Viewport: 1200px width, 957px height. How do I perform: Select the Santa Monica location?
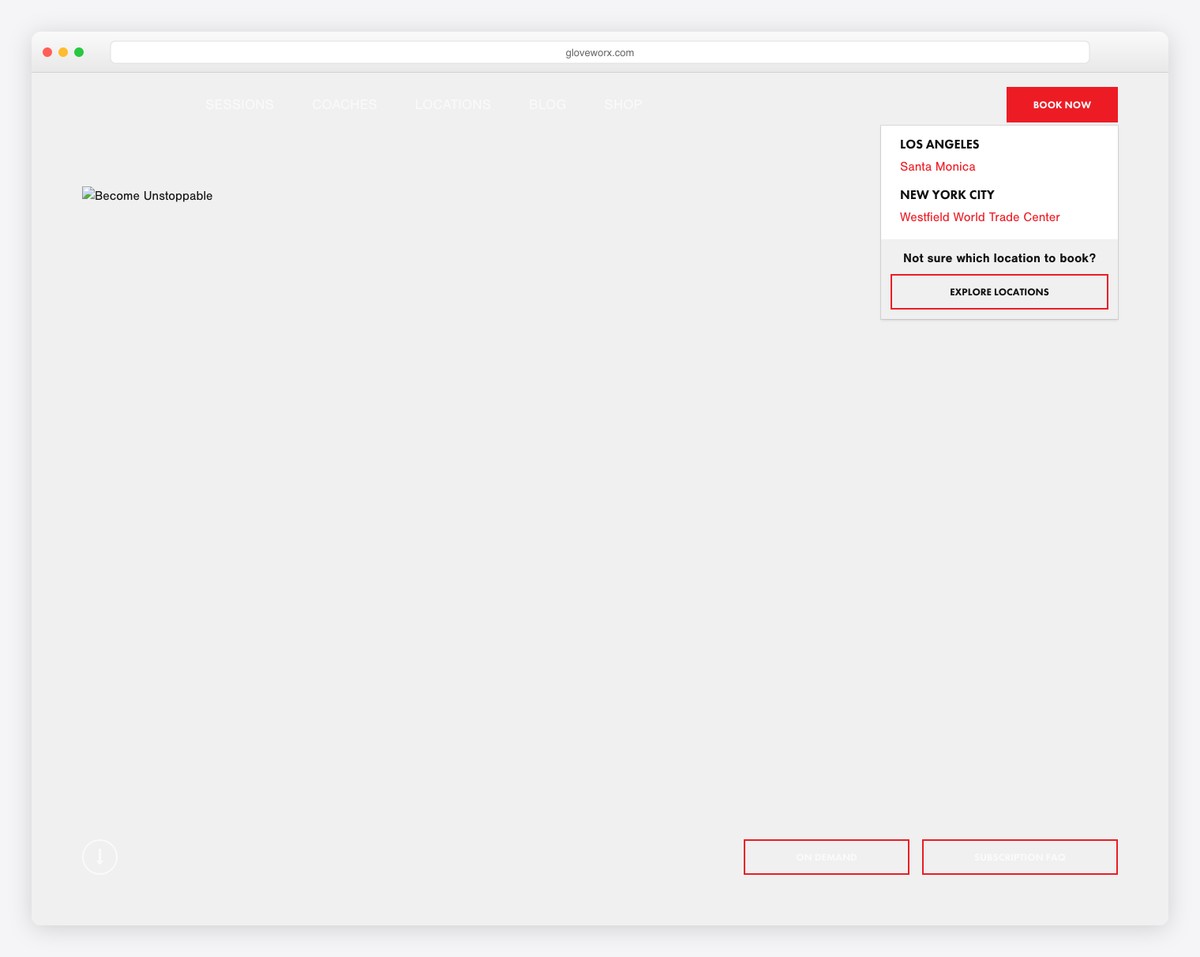(937, 167)
